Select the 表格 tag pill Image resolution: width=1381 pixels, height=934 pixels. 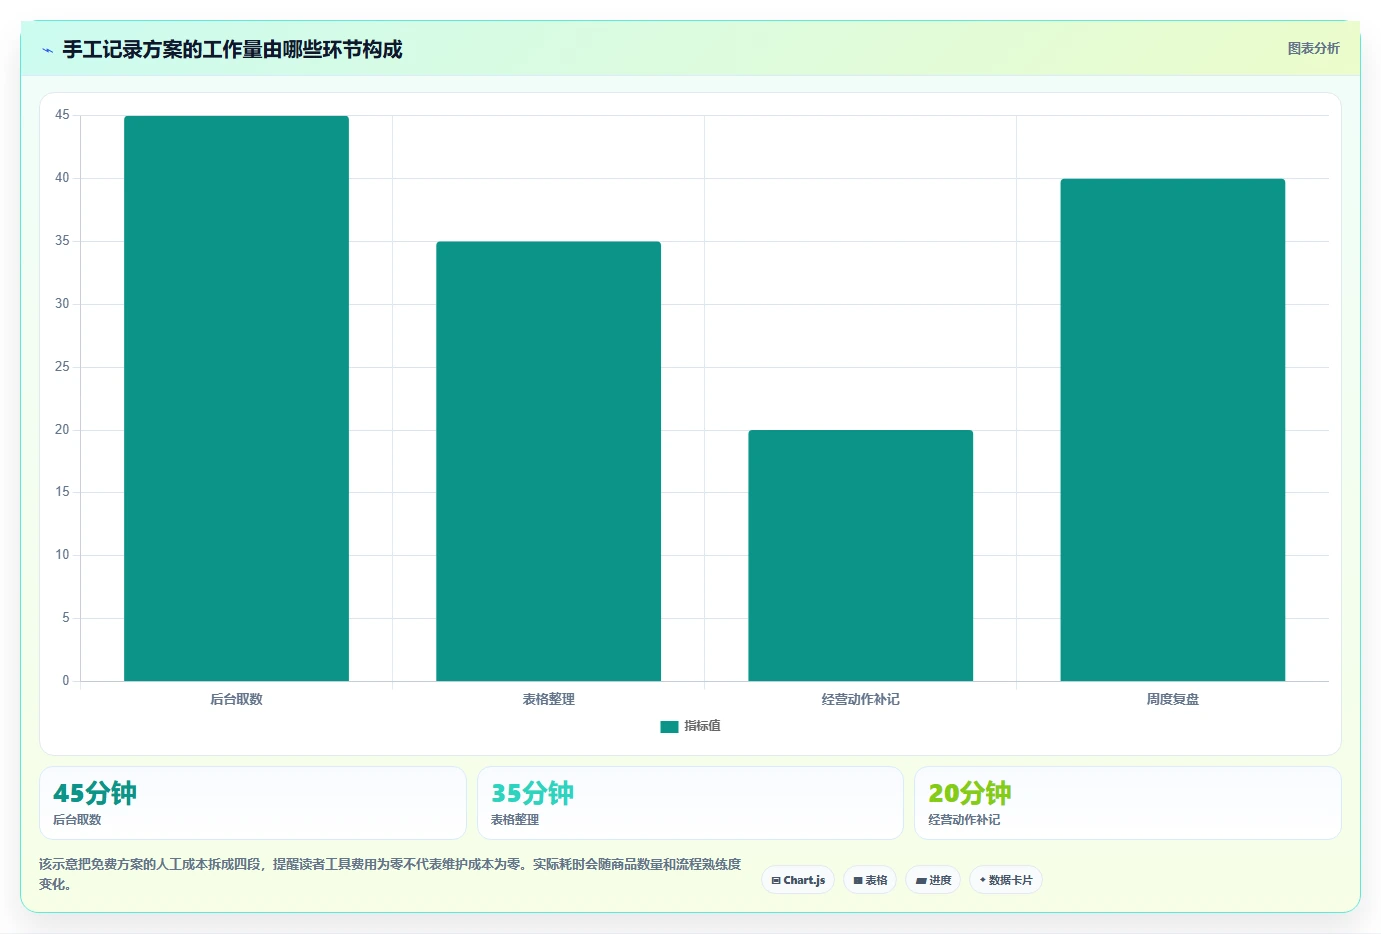[x=870, y=880]
